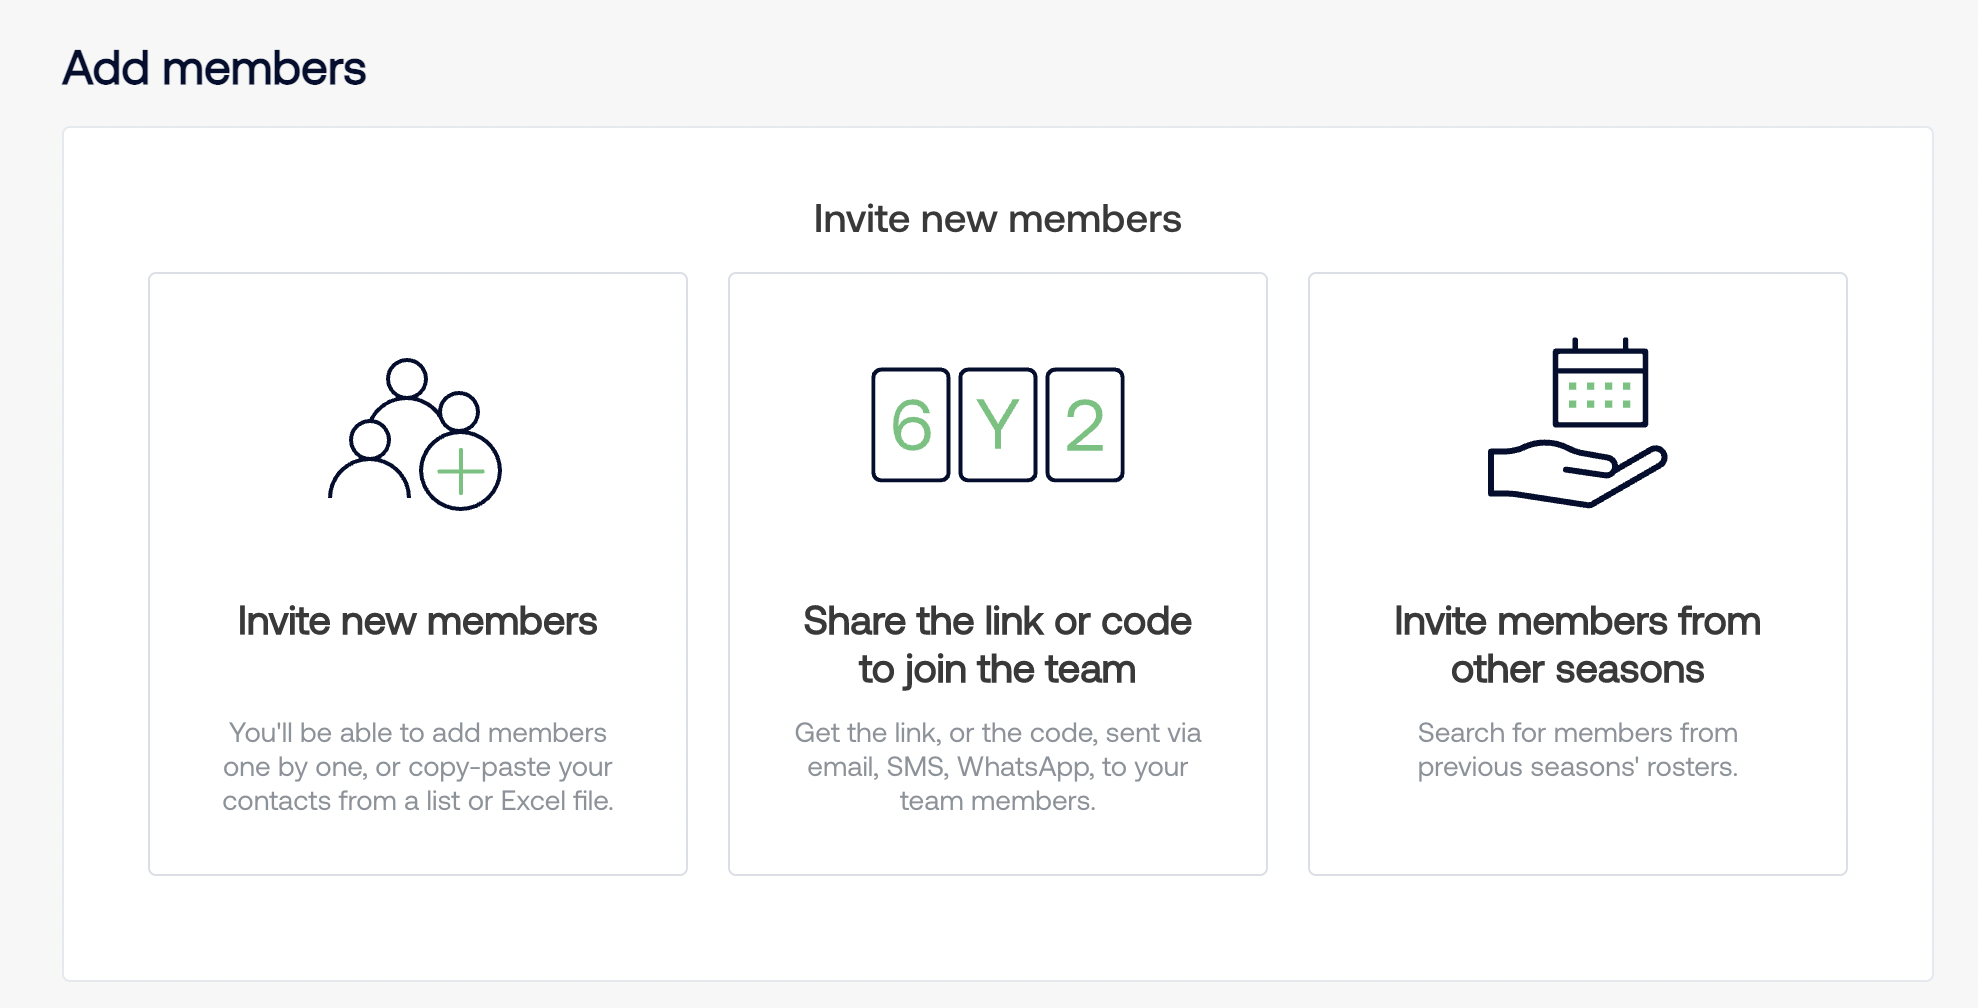Click the Add members page heading
Viewport: 1978px width, 1008px height.
(214, 69)
